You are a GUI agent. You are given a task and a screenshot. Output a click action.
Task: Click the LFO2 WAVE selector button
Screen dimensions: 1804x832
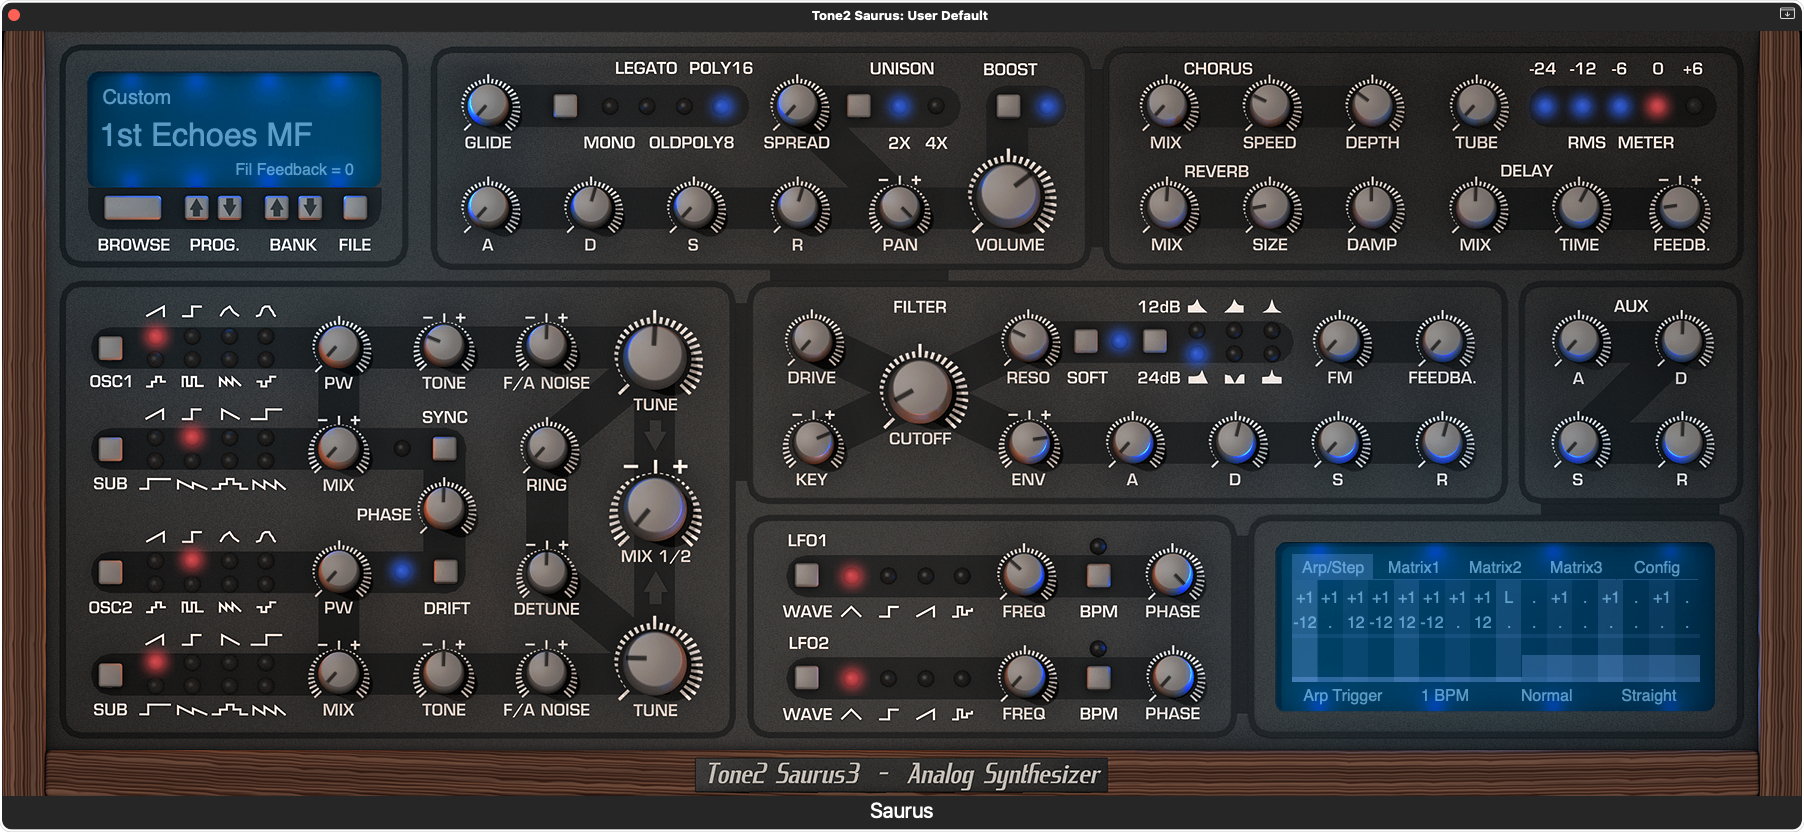pyautogui.click(x=806, y=677)
